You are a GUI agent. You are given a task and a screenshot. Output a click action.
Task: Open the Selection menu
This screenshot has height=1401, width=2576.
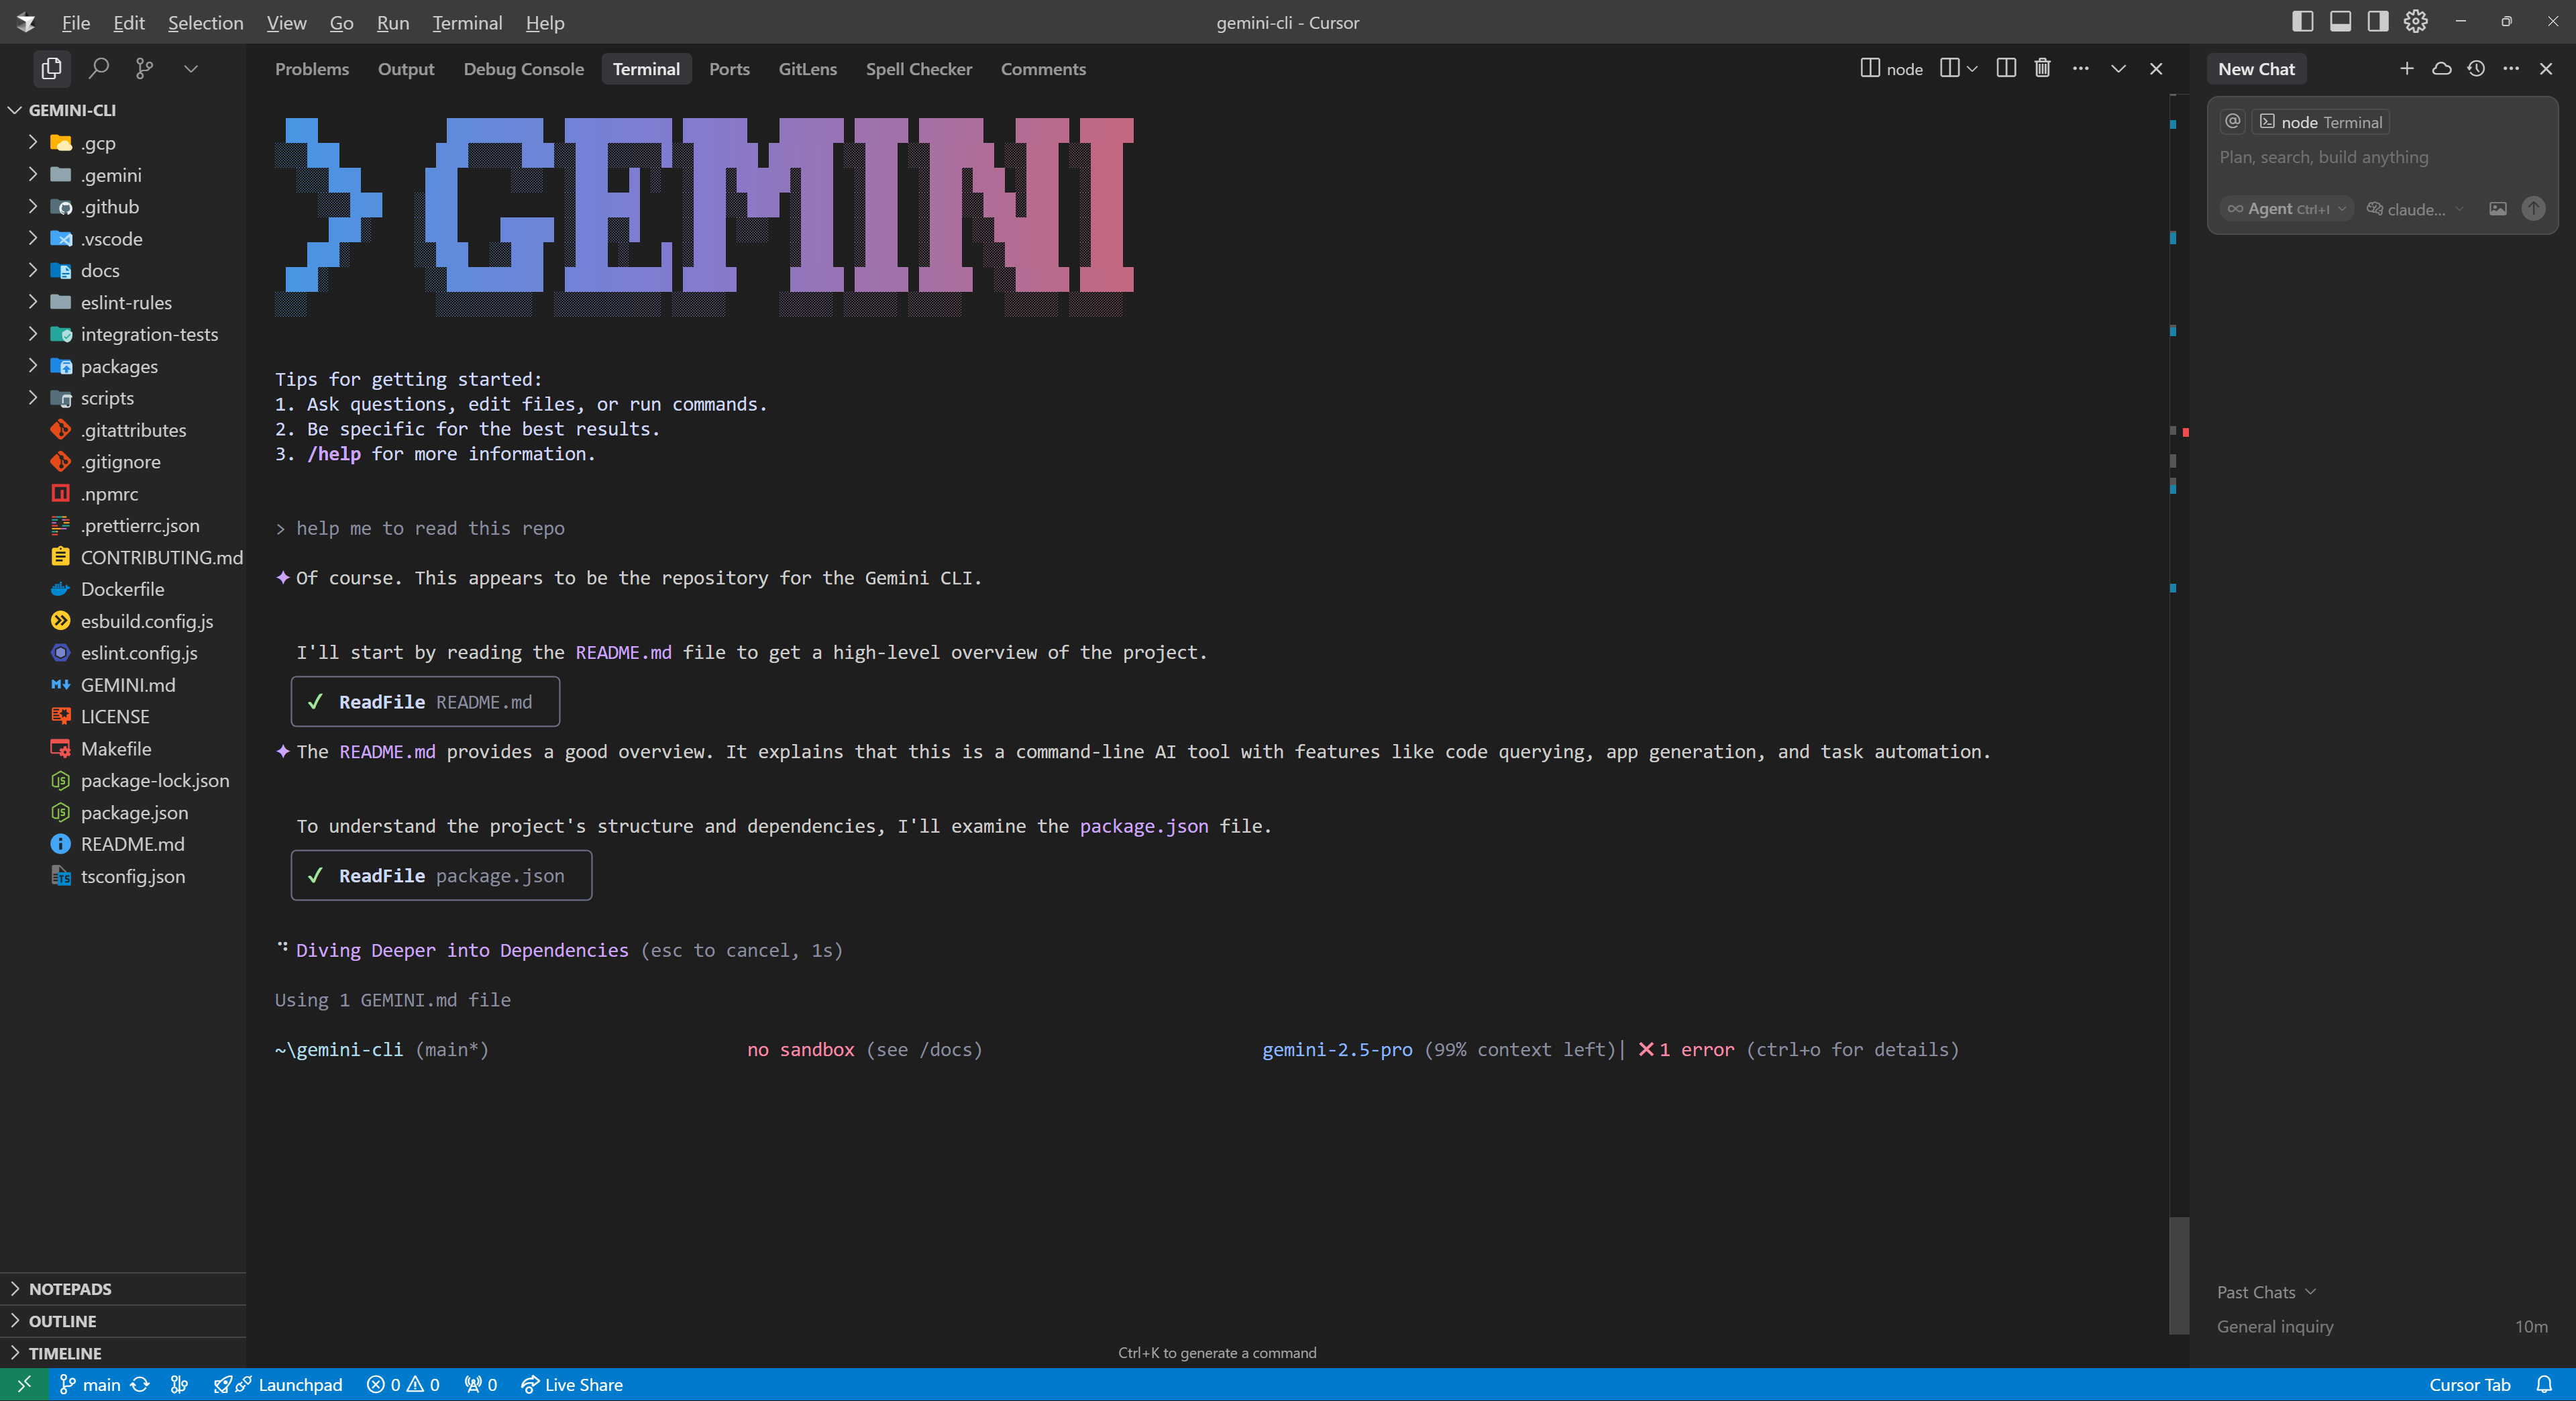coord(205,22)
